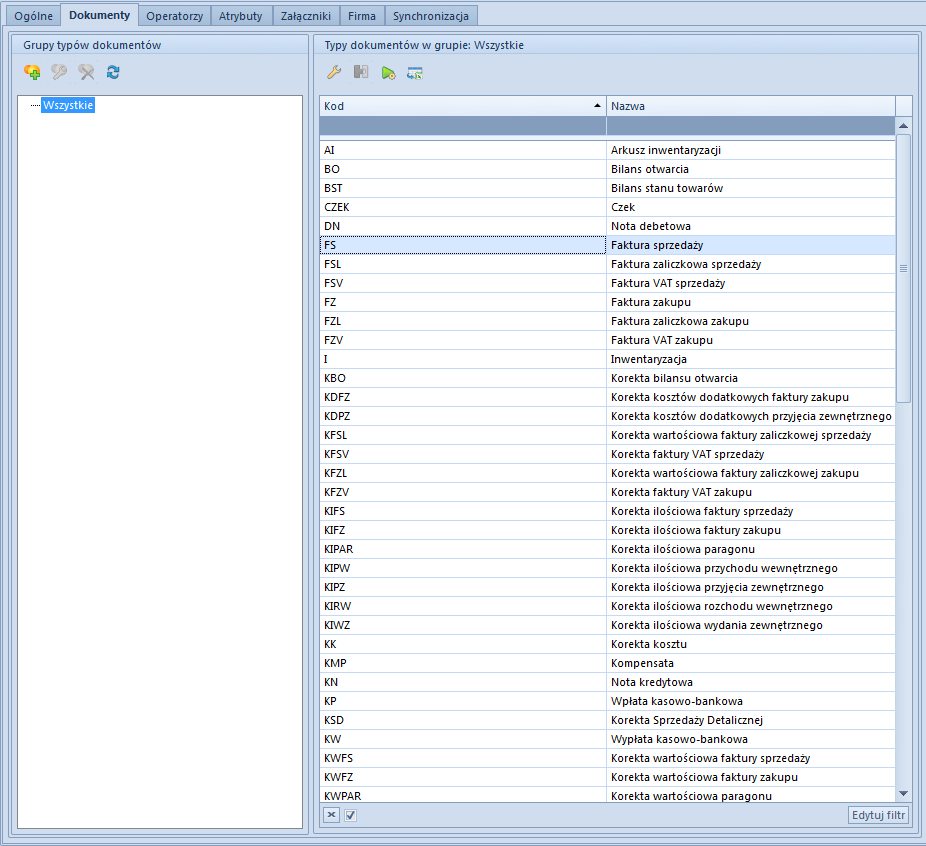Click the disabled edit group wrench icon
926x846 pixels.
[x=59, y=72]
